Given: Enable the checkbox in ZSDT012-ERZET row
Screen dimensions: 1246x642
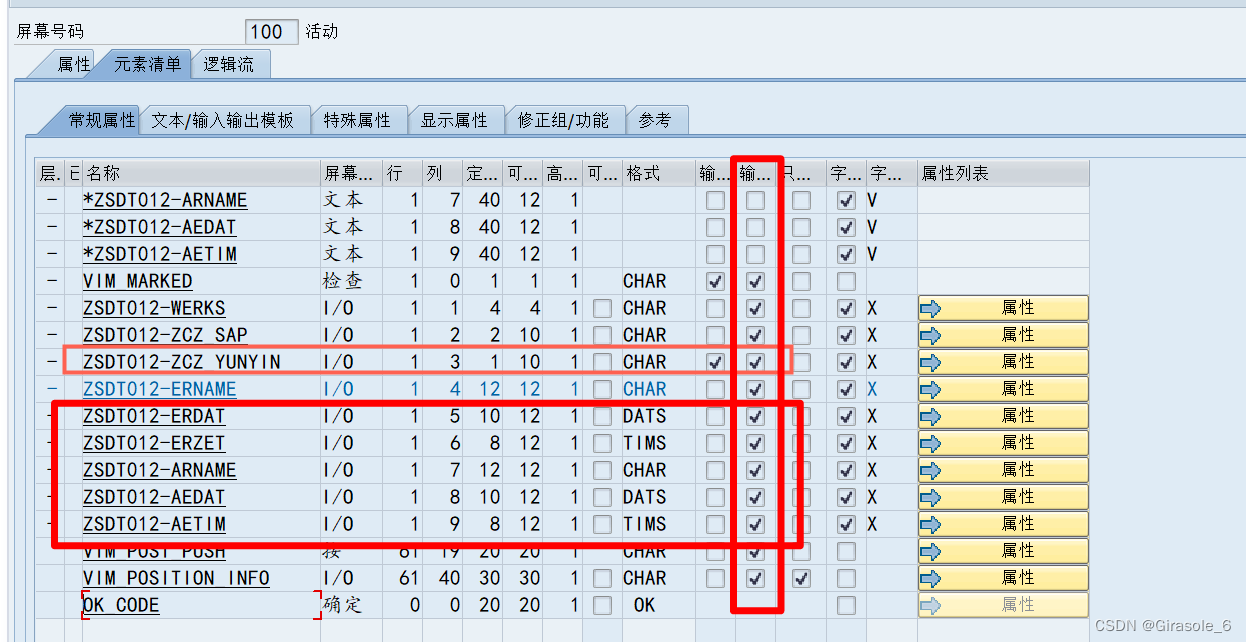Looking at the screenshot, I should (x=755, y=443).
